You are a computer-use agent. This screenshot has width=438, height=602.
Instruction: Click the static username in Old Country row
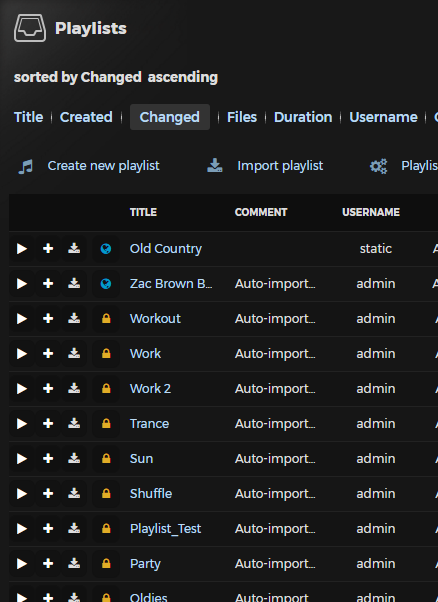[x=375, y=249]
